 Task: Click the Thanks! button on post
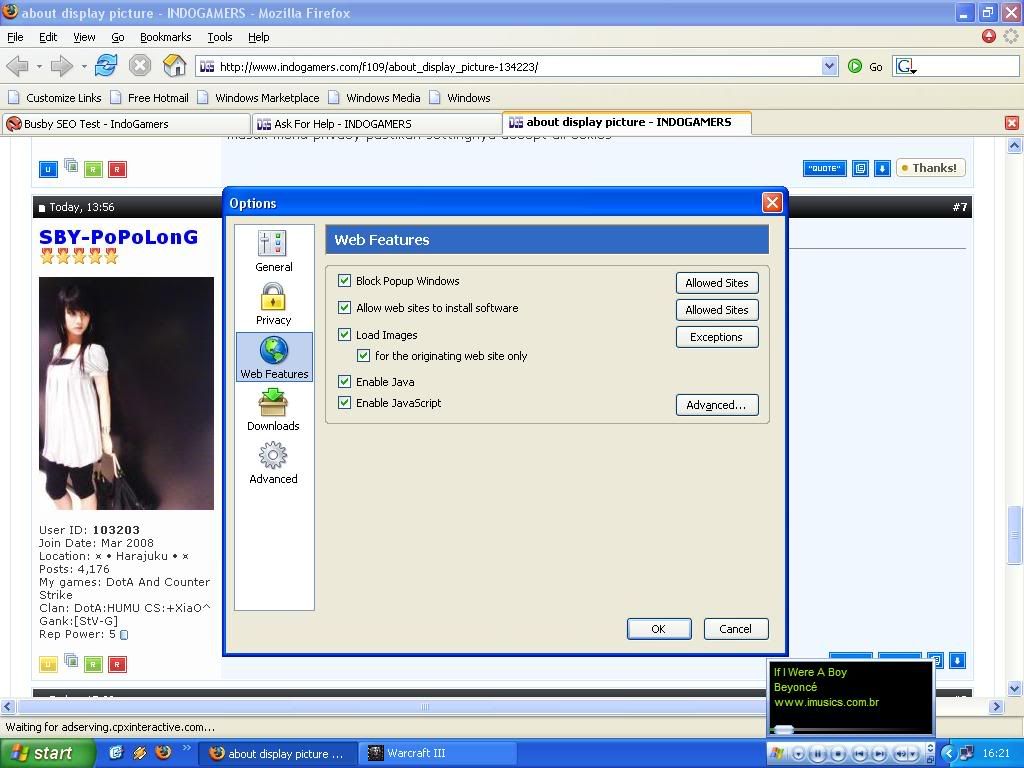[x=930, y=168]
